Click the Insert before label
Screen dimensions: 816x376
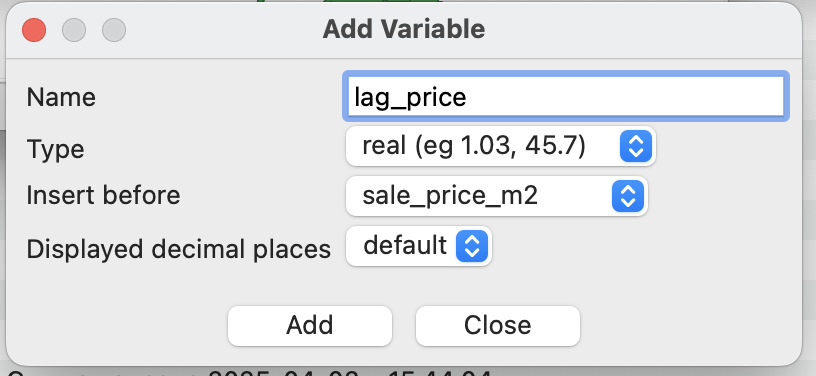[103, 196]
